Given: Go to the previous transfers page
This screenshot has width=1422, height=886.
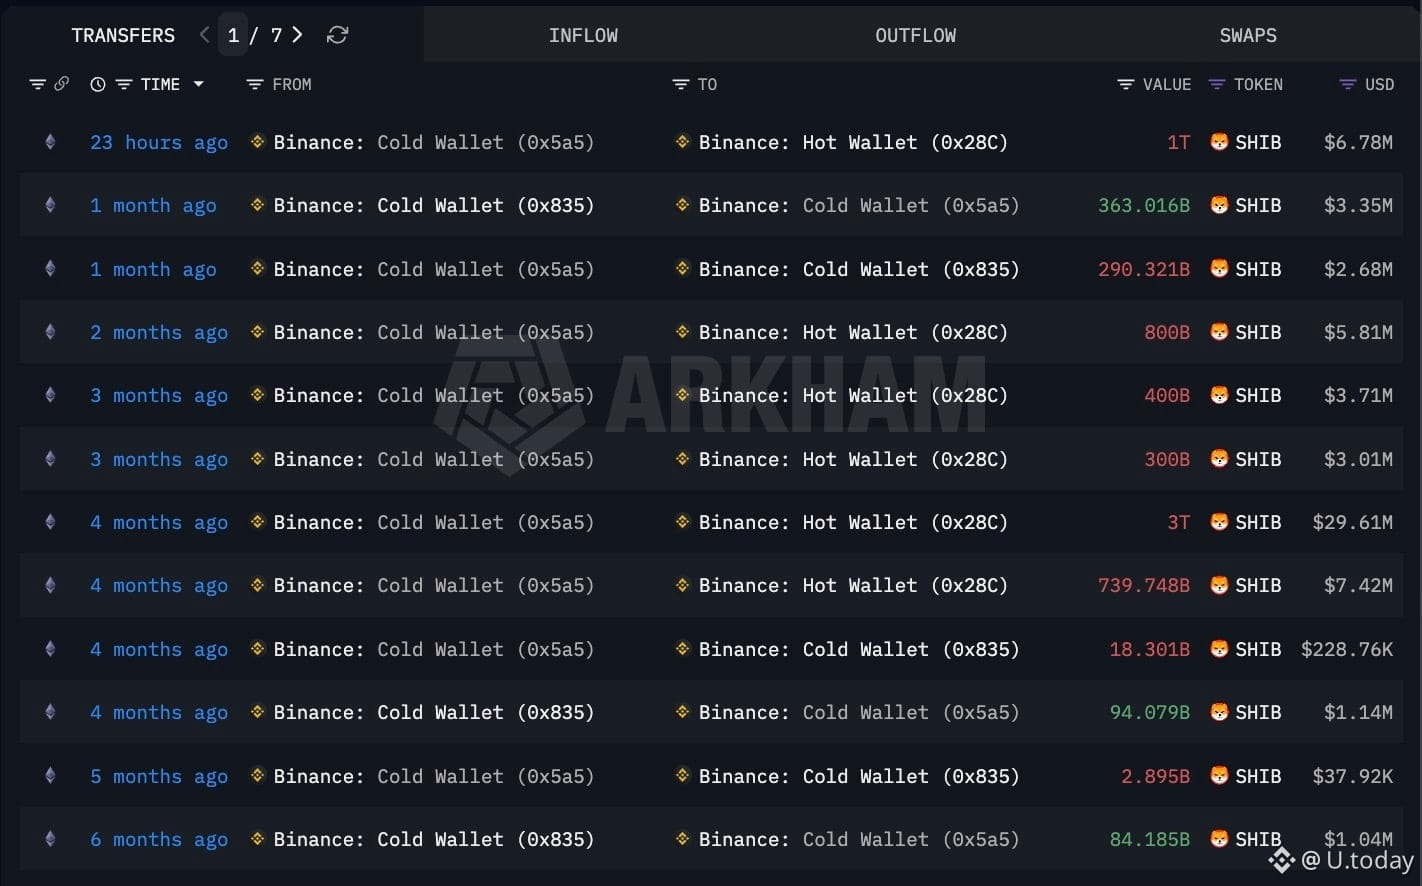Looking at the screenshot, I should (205, 35).
